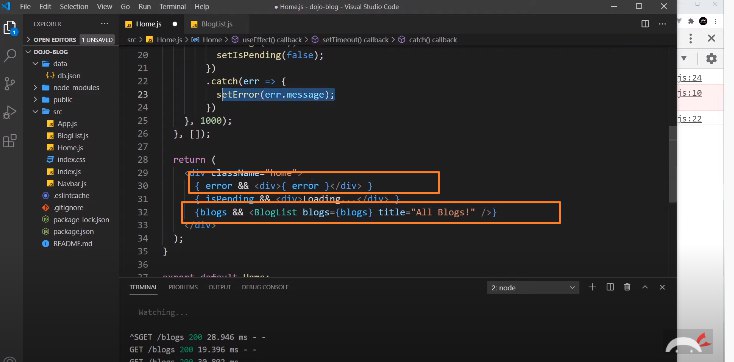Open the Run and Debug view
The height and width of the screenshot is (362, 734).
[x=10, y=112]
